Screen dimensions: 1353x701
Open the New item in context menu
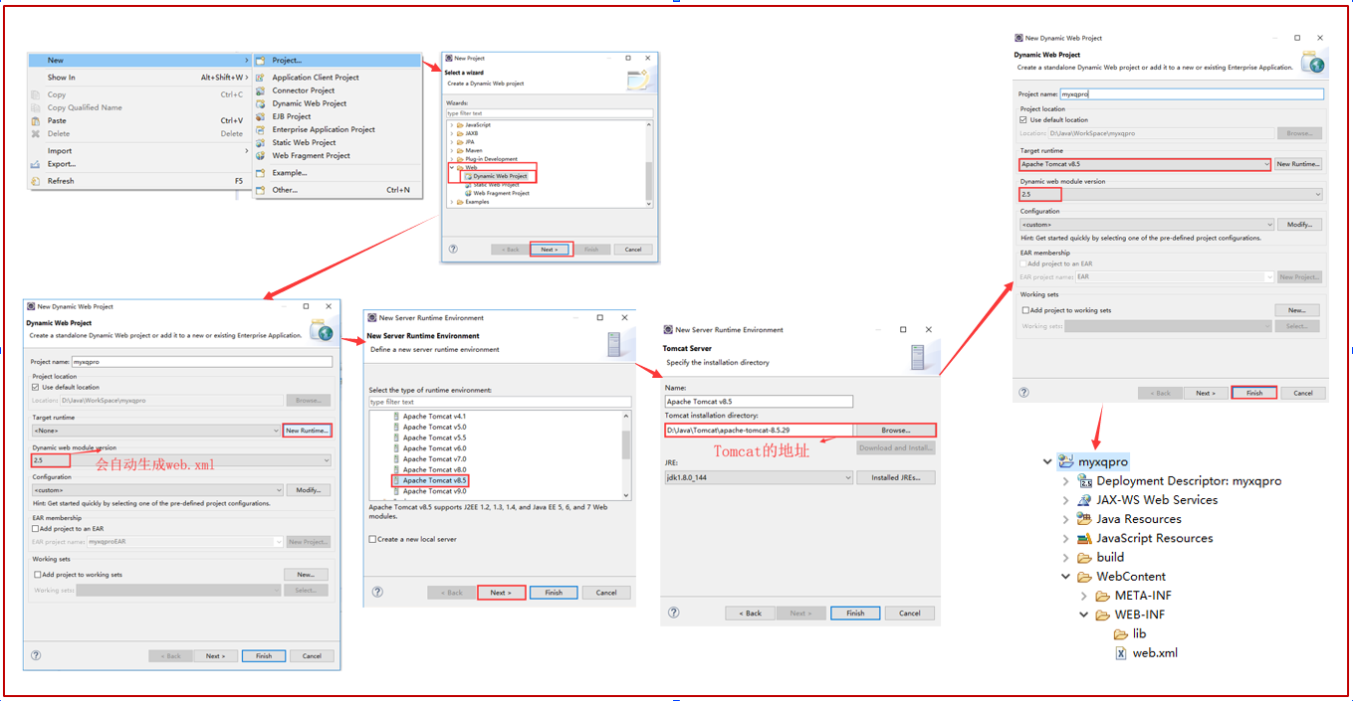[x=138, y=60]
